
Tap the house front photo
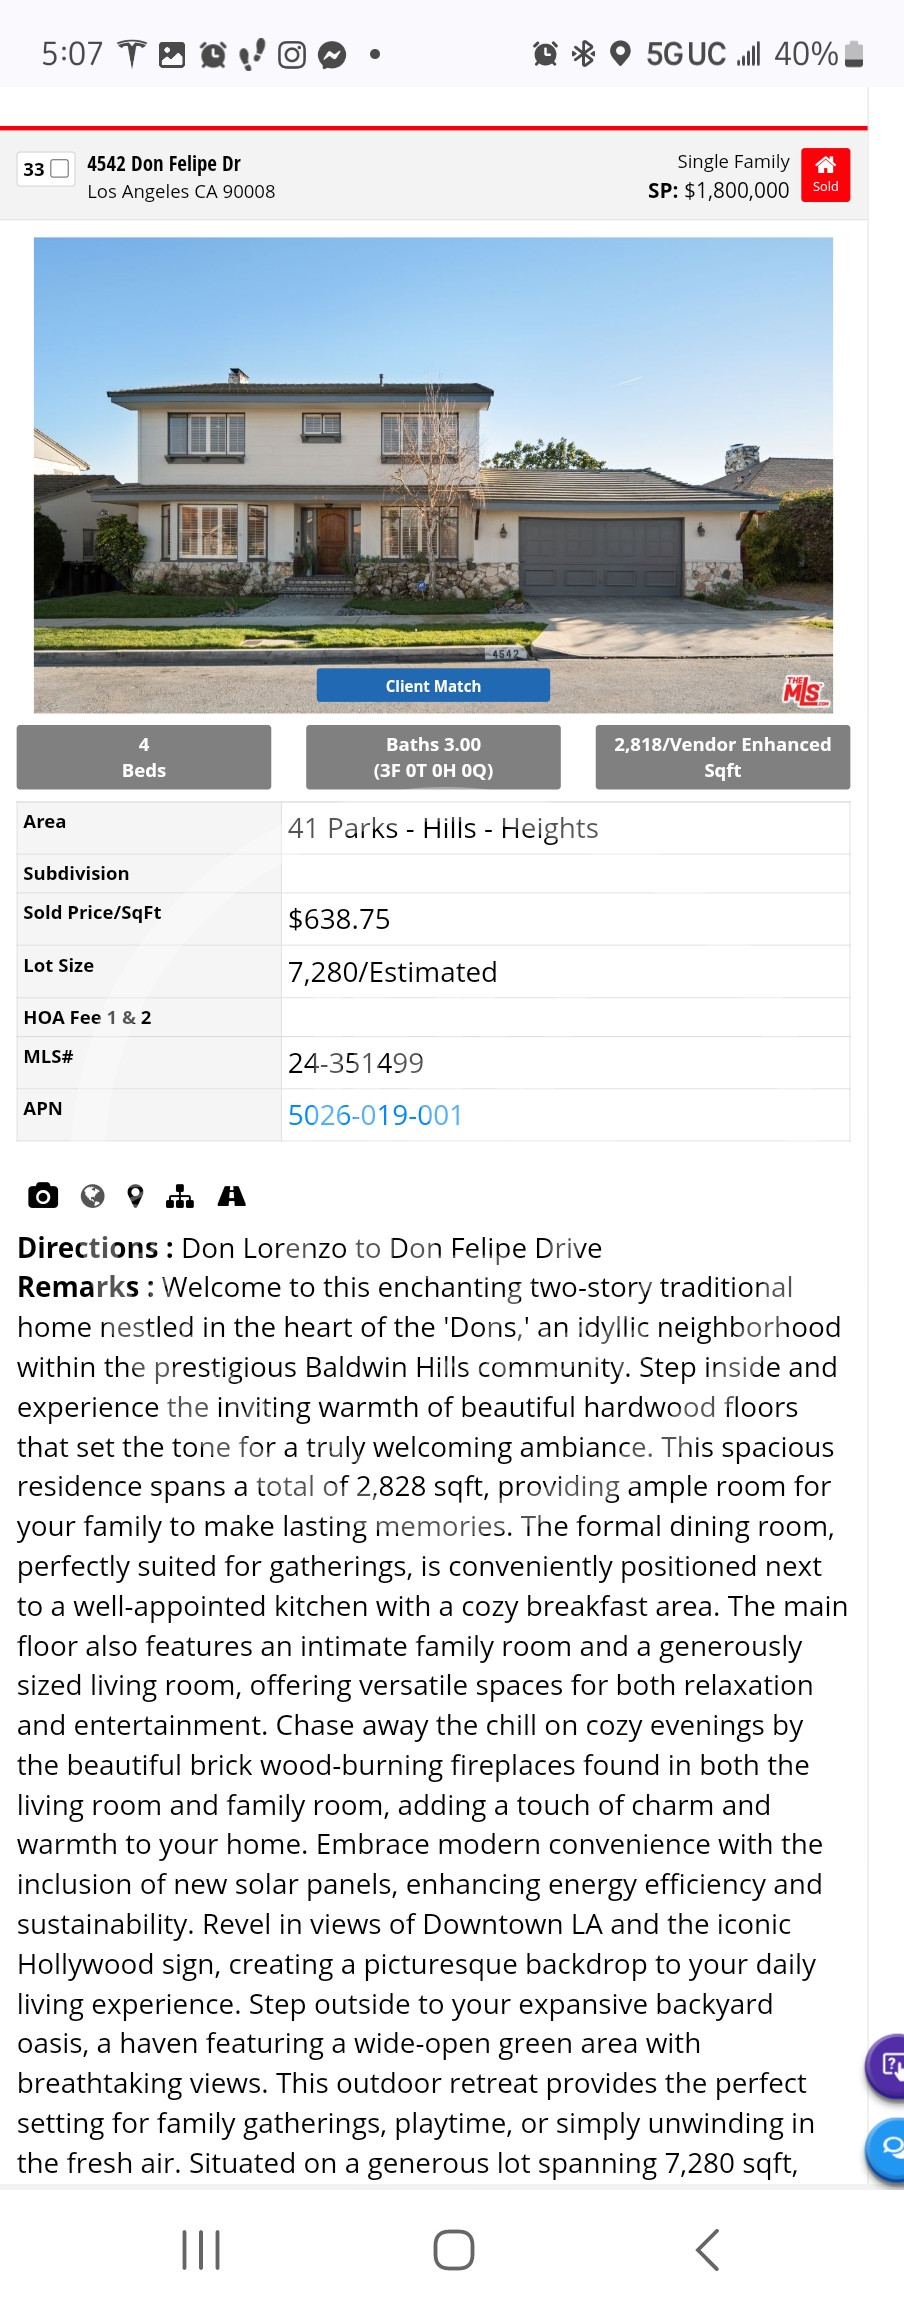433,475
